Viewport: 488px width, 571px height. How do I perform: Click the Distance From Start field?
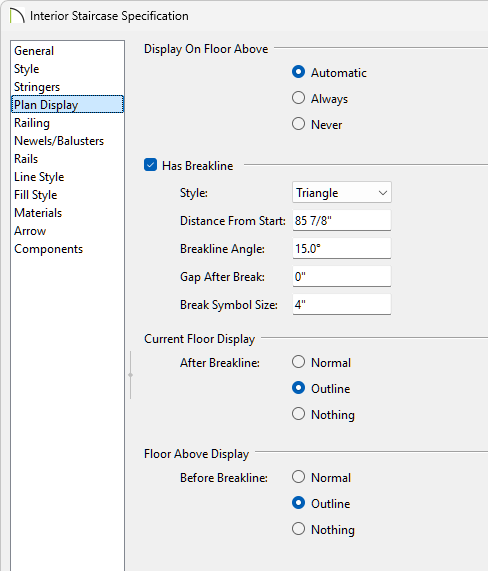(342, 220)
